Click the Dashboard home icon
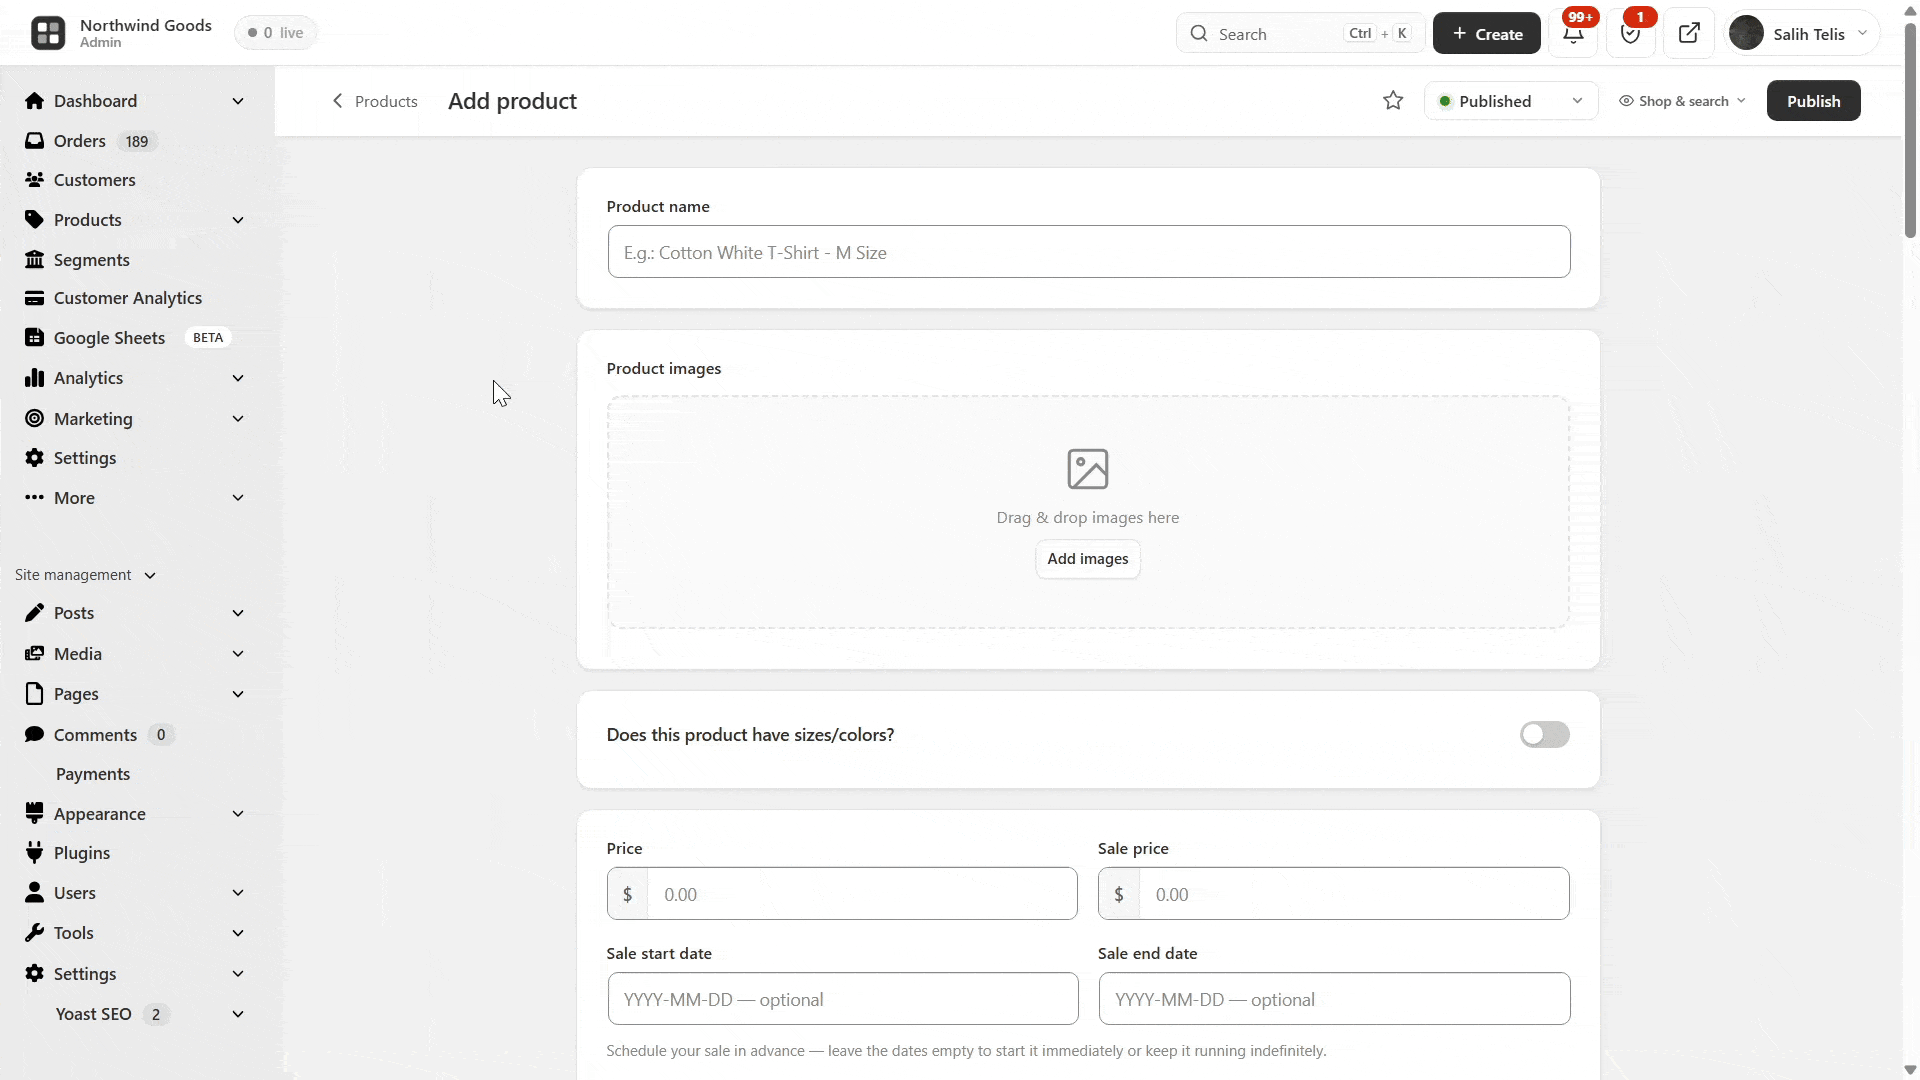 tap(34, 101)
